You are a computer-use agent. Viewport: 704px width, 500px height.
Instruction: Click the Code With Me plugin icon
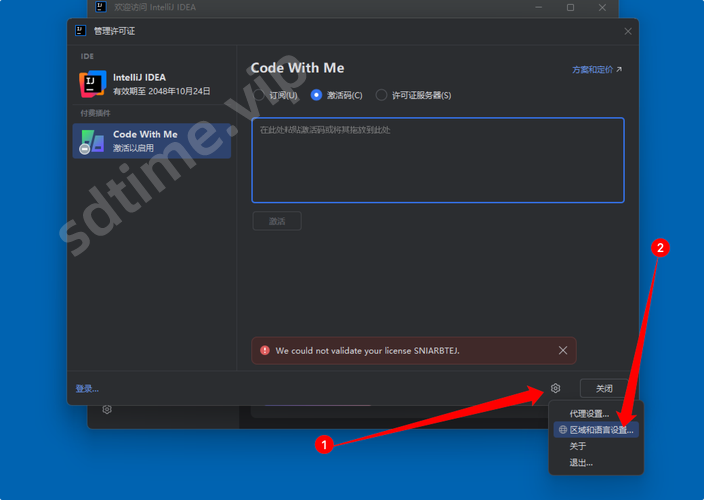(92, 141)
